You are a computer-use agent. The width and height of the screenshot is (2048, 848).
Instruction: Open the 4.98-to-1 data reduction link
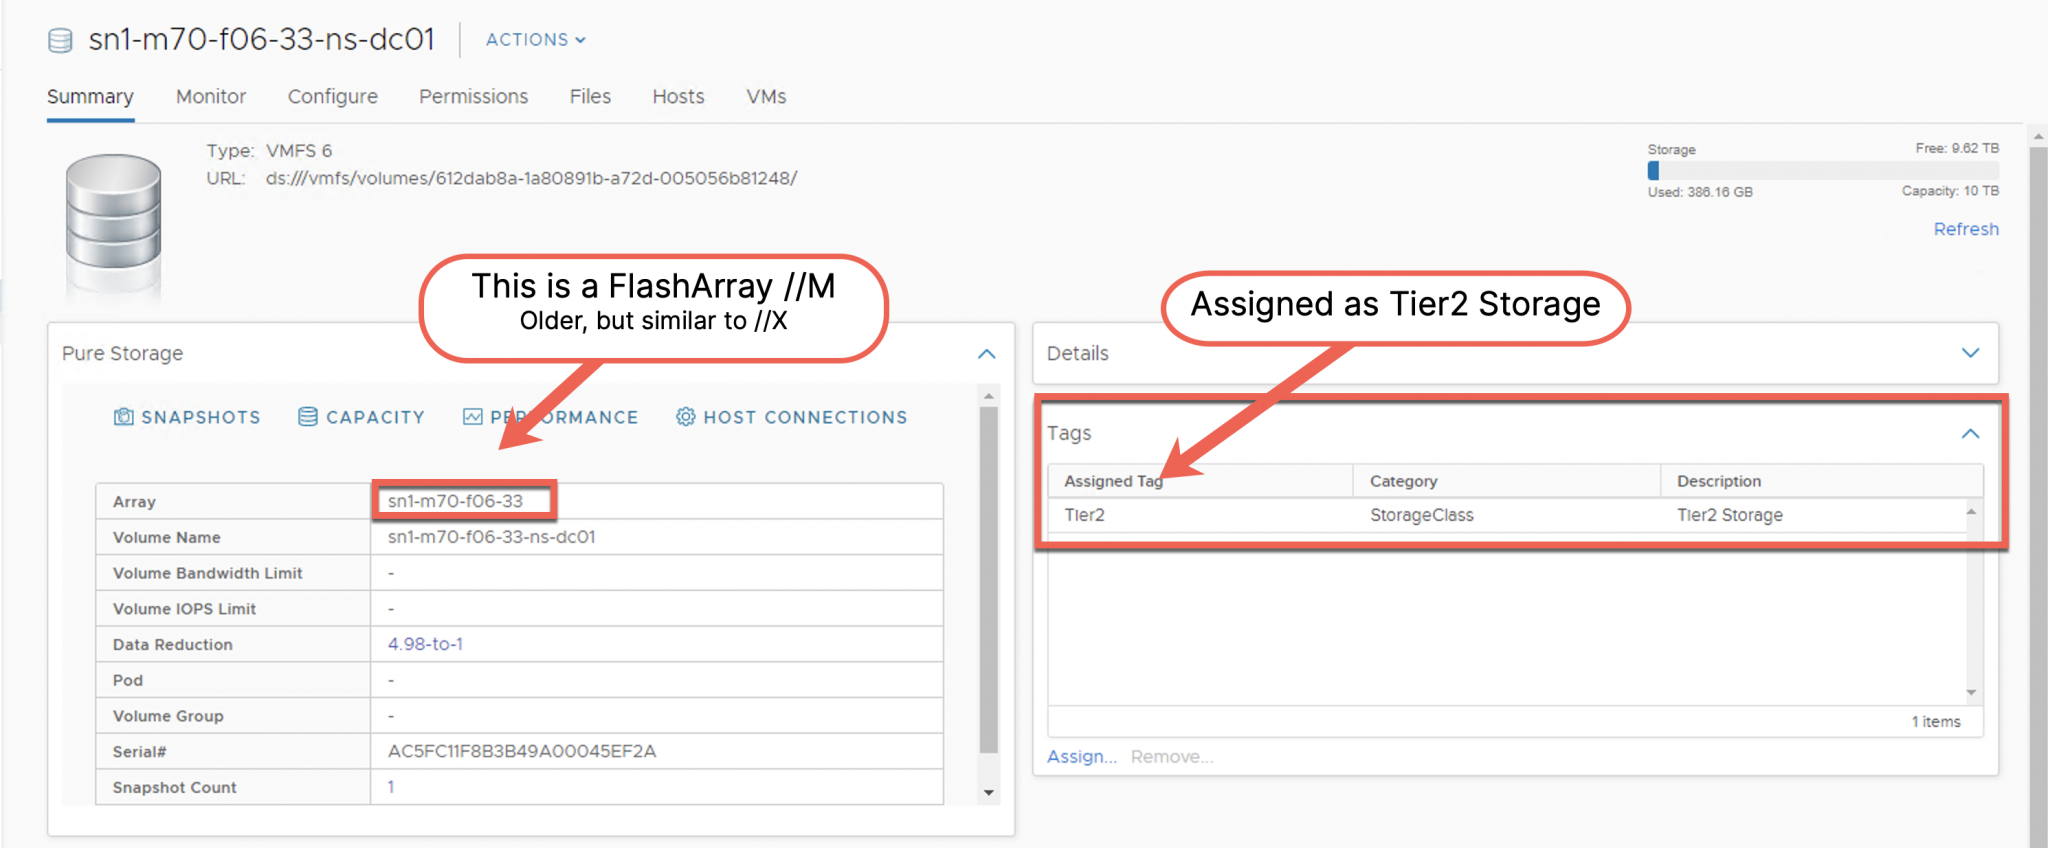tap(425, 644)
